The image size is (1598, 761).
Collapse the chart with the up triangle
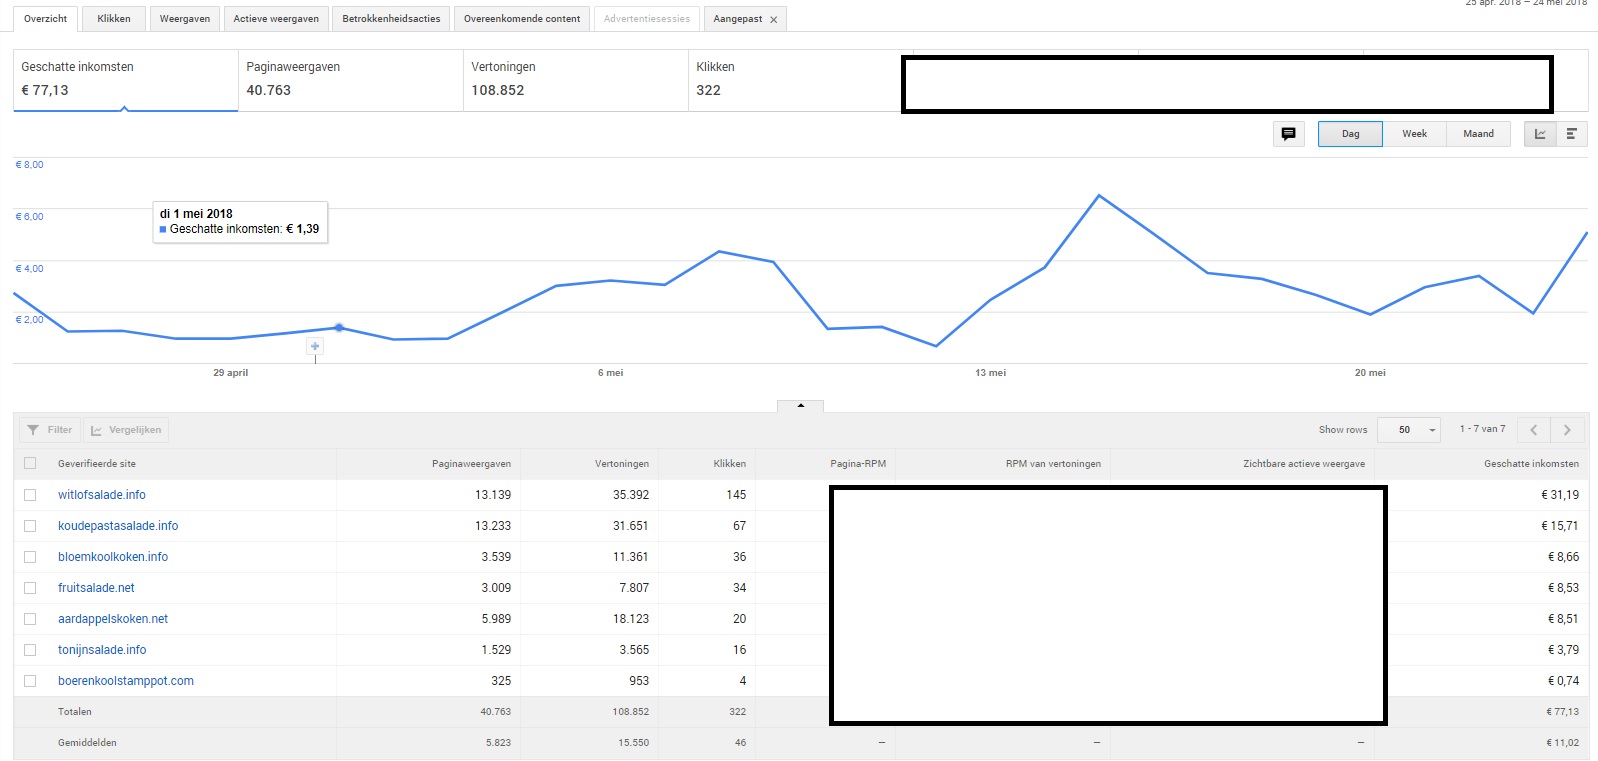click(800, 406)
